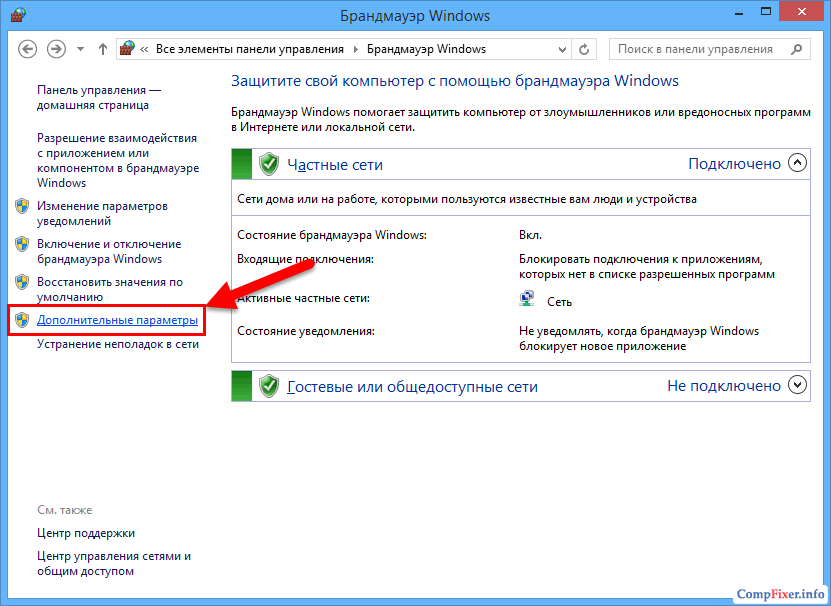This screenshot has width=831, height=606.
Task: Select Все элементы панели управления breadcrumb
Action: (x=249, y=49)
